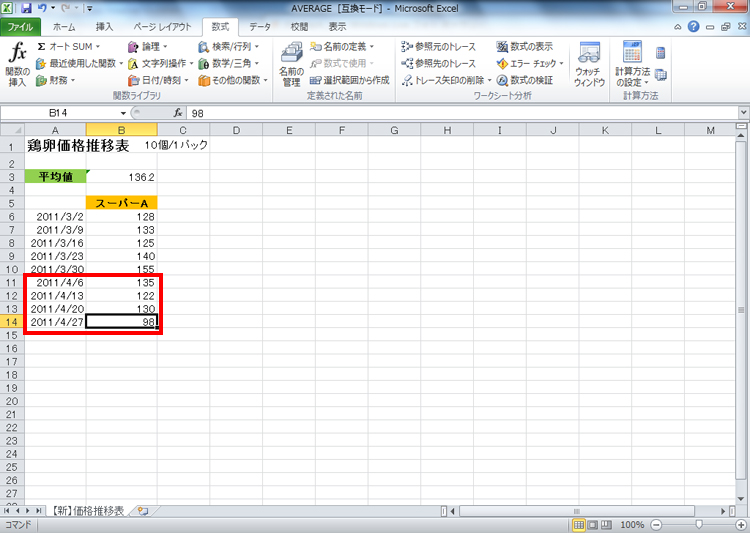The width and height of the screenshot is (750, 533).
Task: Click the Excel Help question mark icon
Action: click(693, 26)
